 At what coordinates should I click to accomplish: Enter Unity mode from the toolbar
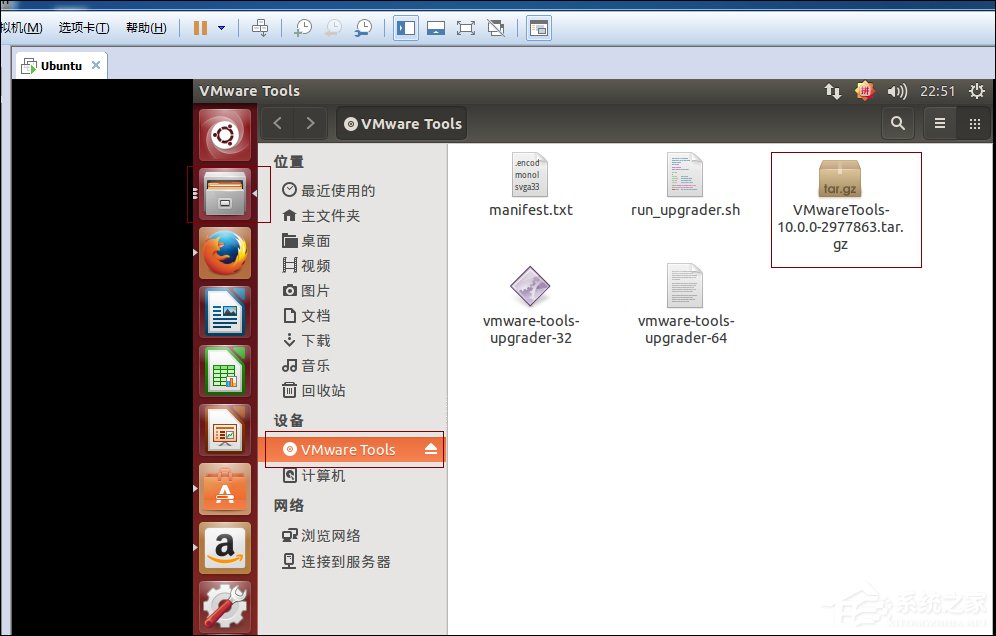pos(496,28)
